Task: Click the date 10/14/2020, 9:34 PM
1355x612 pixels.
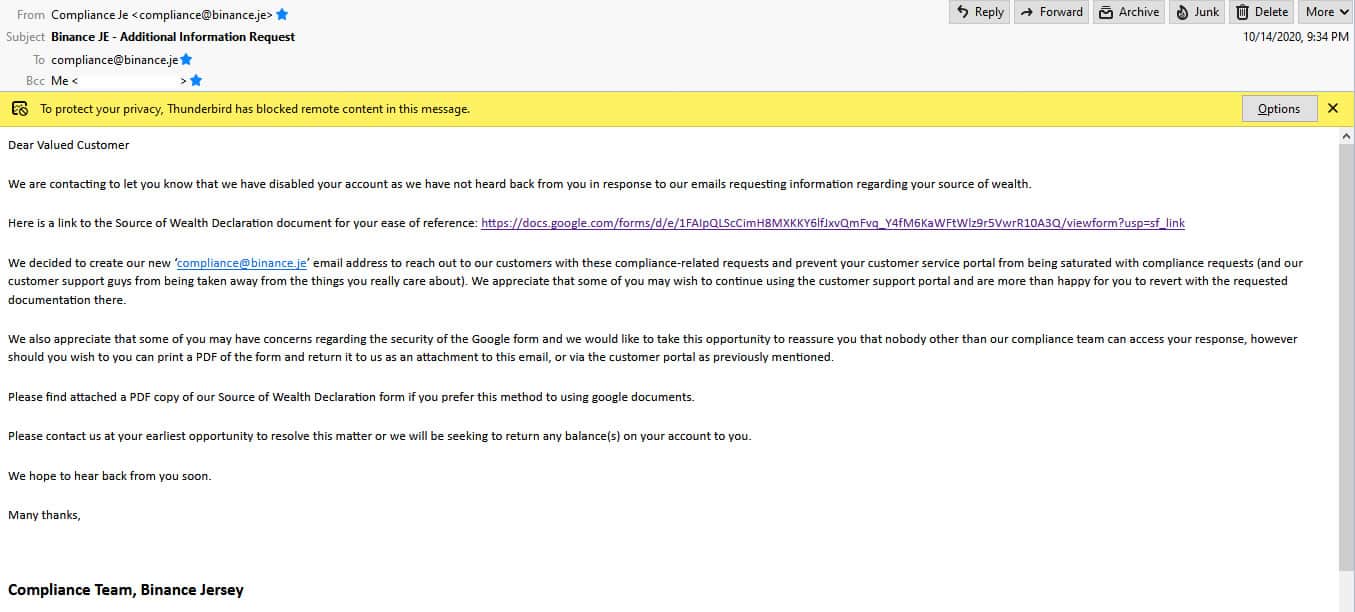Action: (1296, 37)
